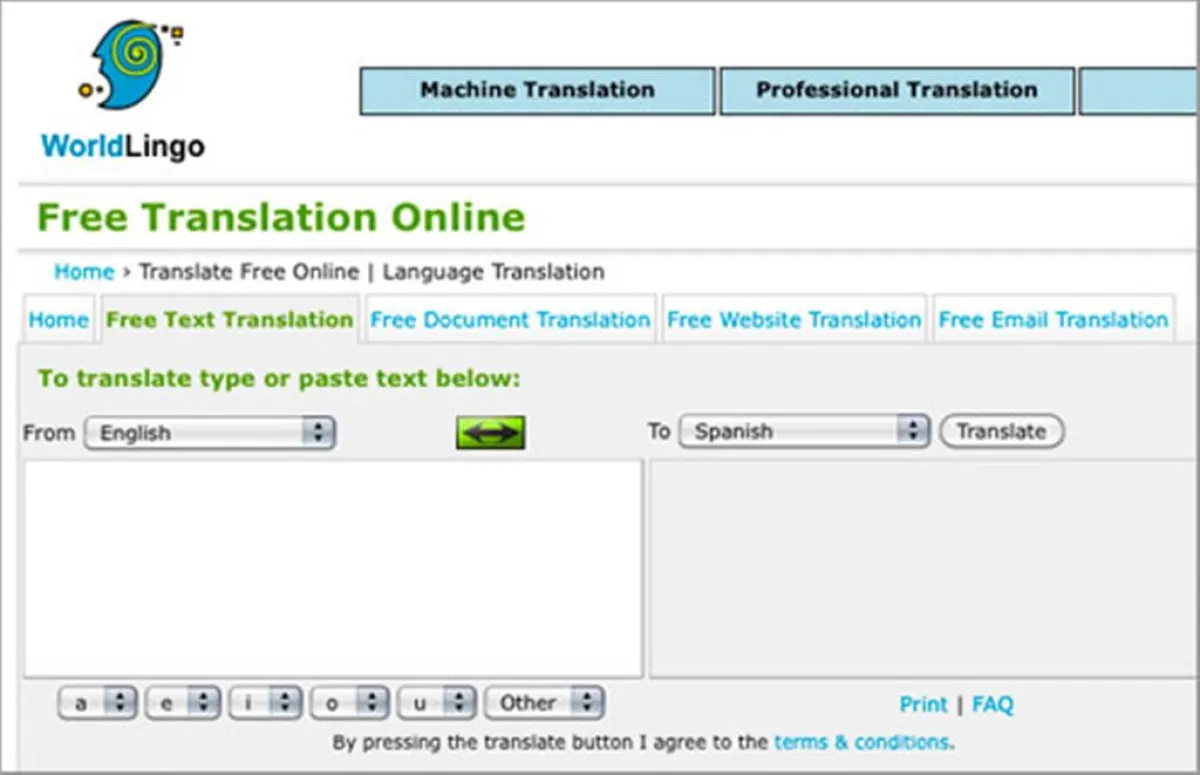This screenshot has width=1200, height=775.
Task: Open the Professional Translation menu
Action: (x=896, y=91)
